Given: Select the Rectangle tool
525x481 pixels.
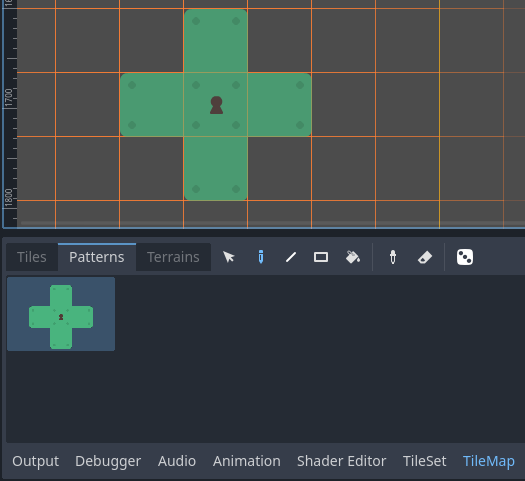Looking at the screenshot, I should [321, 257].
